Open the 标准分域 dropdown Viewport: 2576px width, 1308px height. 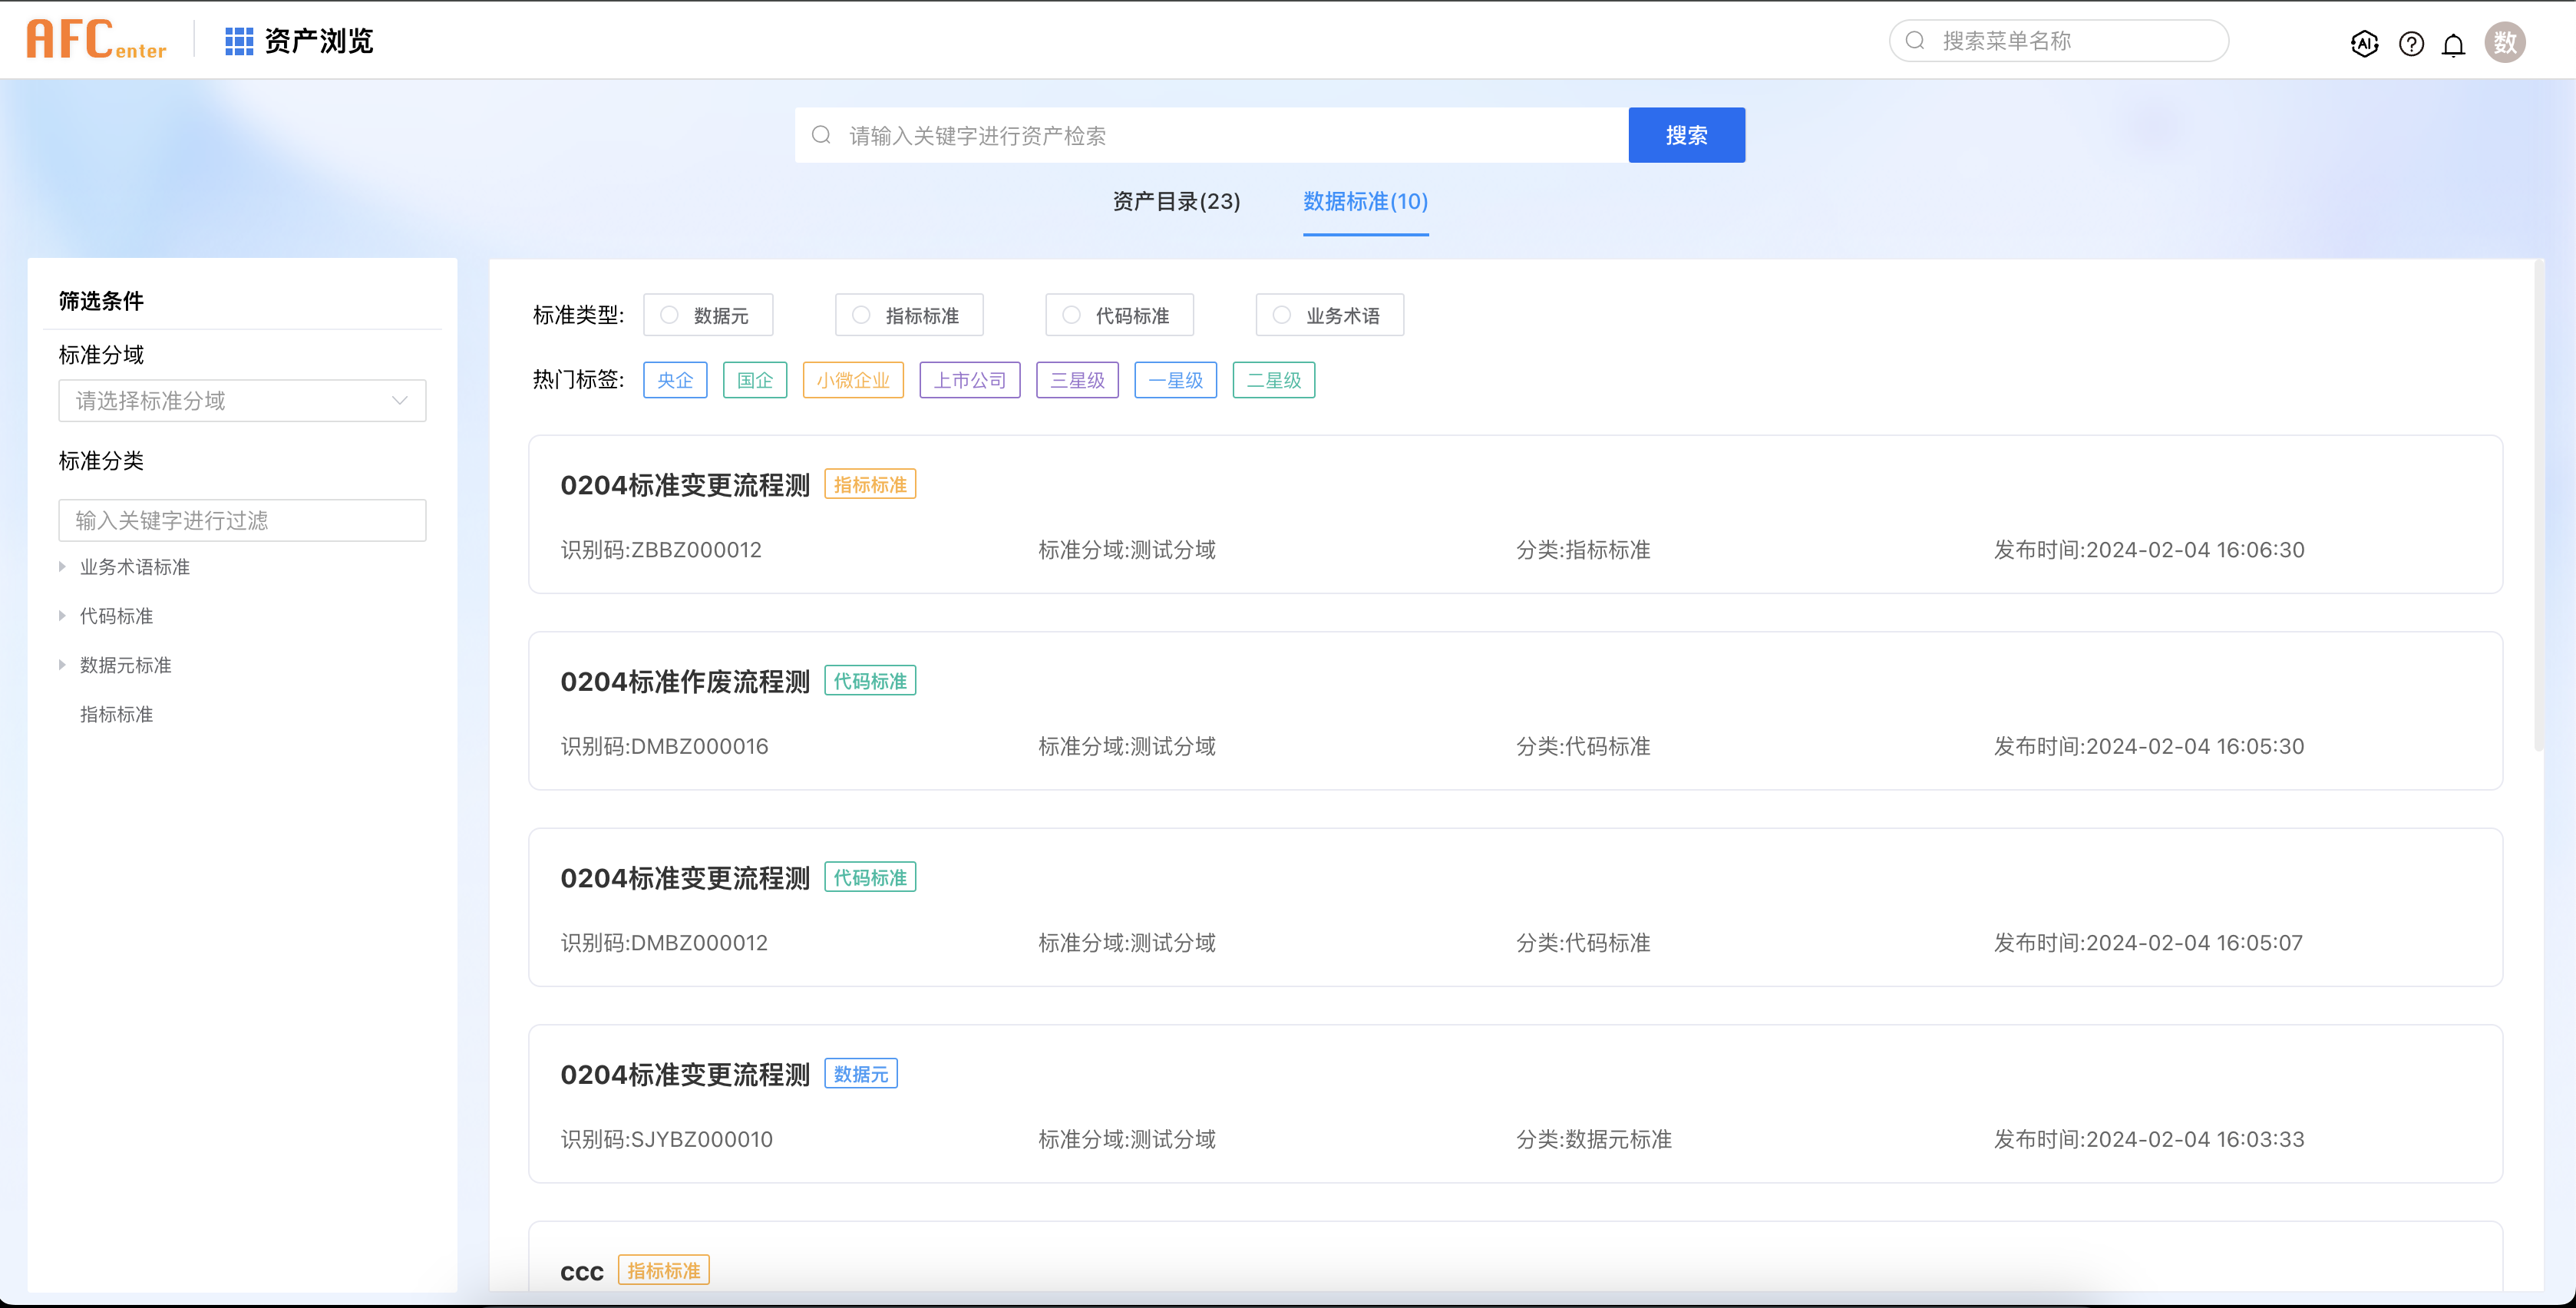coord(243,401)
